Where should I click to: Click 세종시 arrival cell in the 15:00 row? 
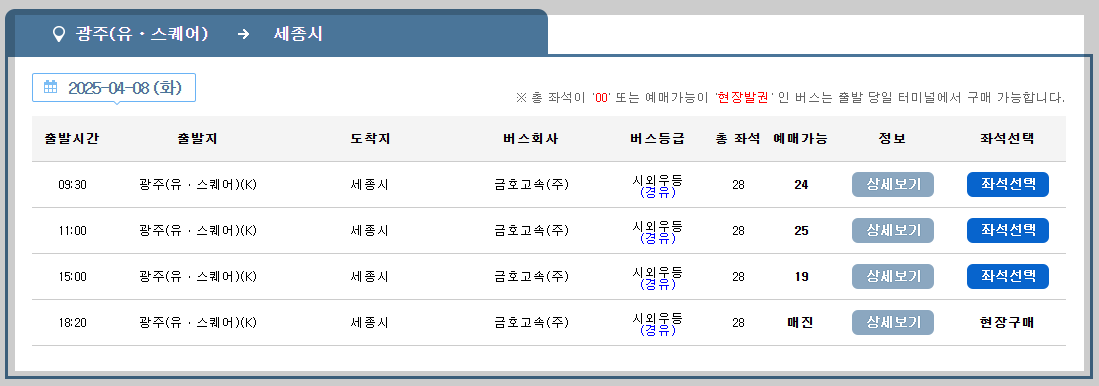coord(369,277)
